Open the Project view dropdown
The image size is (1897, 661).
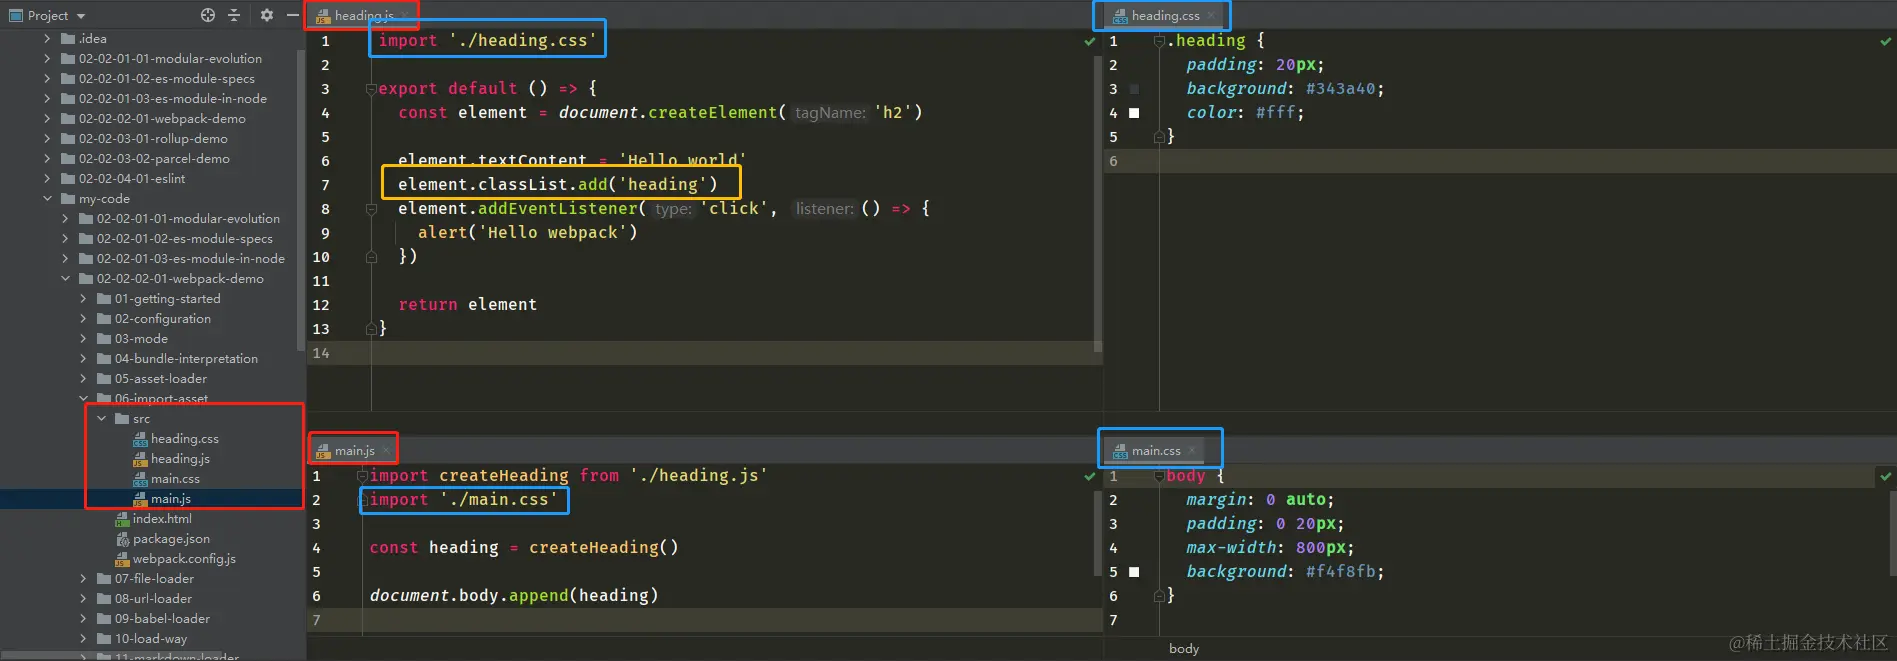[81, 16]
